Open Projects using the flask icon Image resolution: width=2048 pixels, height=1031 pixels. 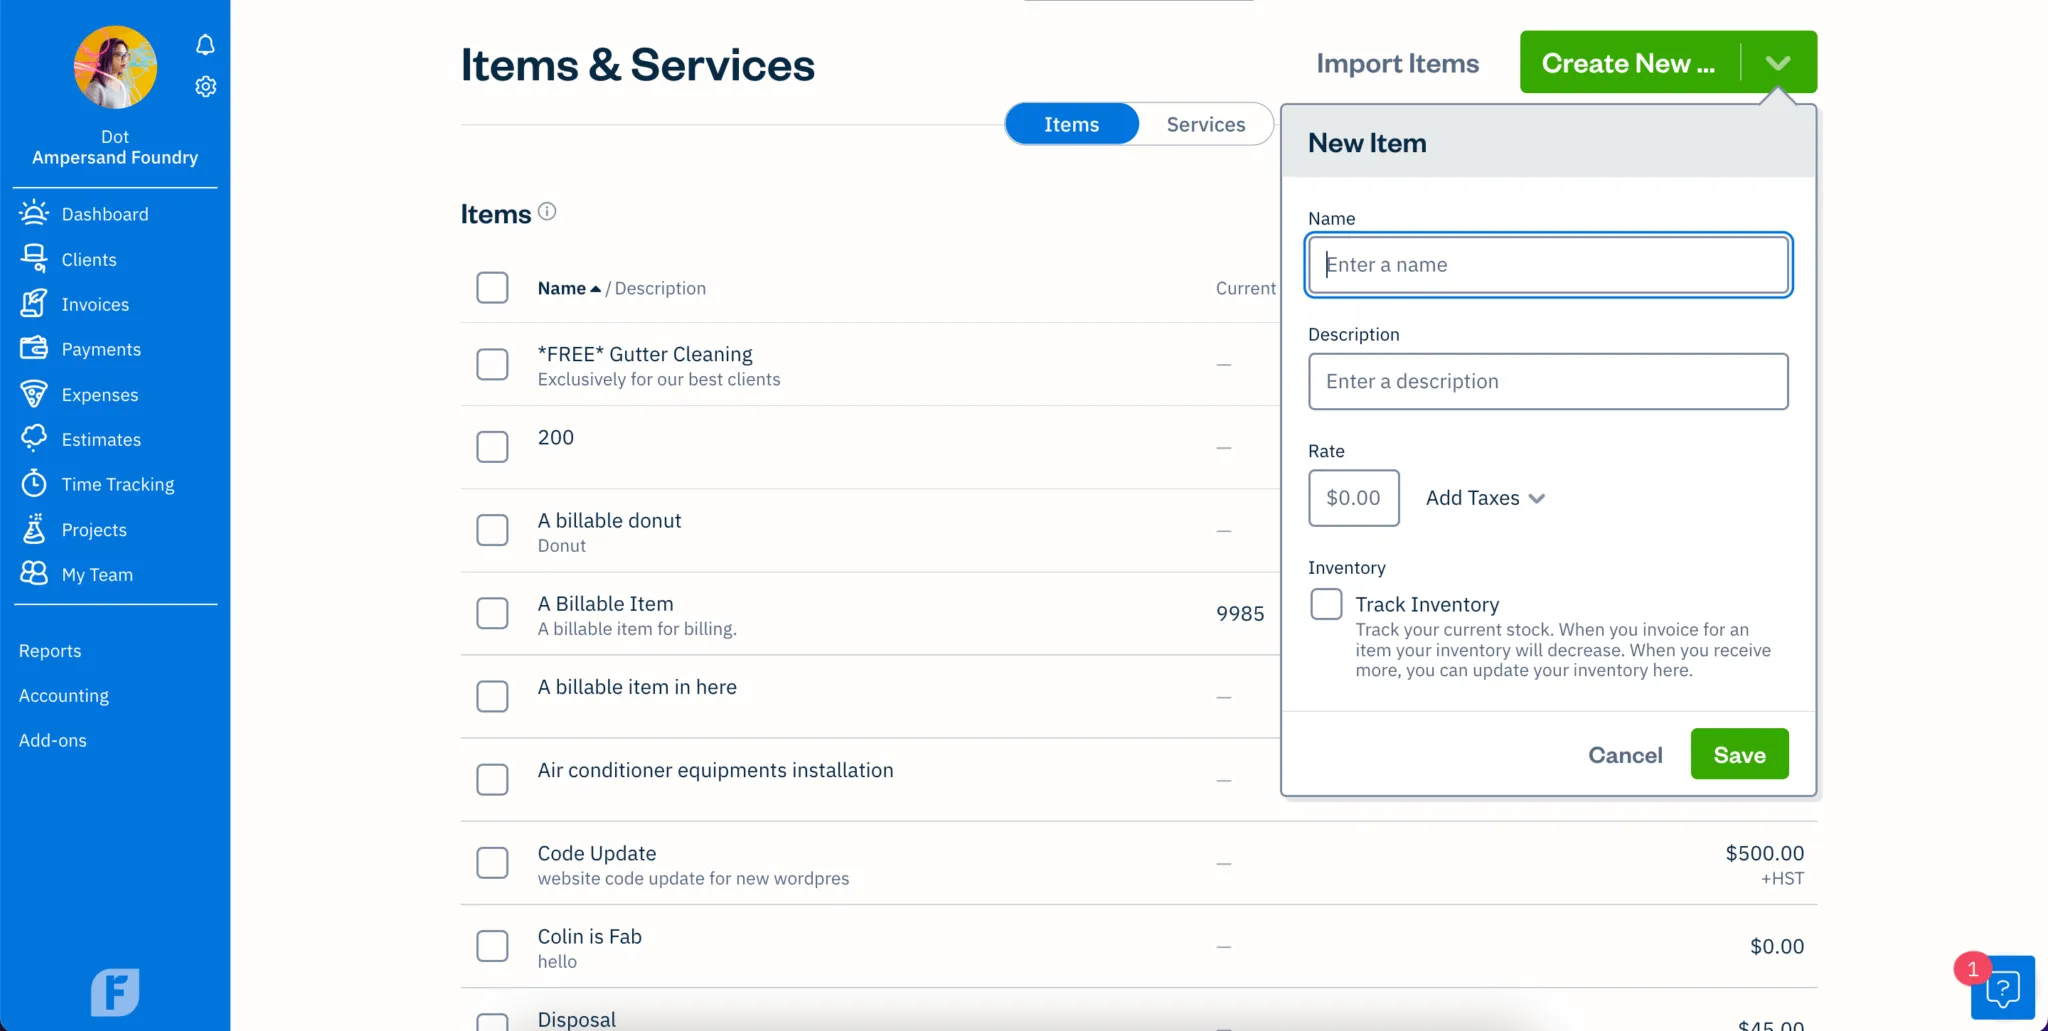[x=34, y=529]
